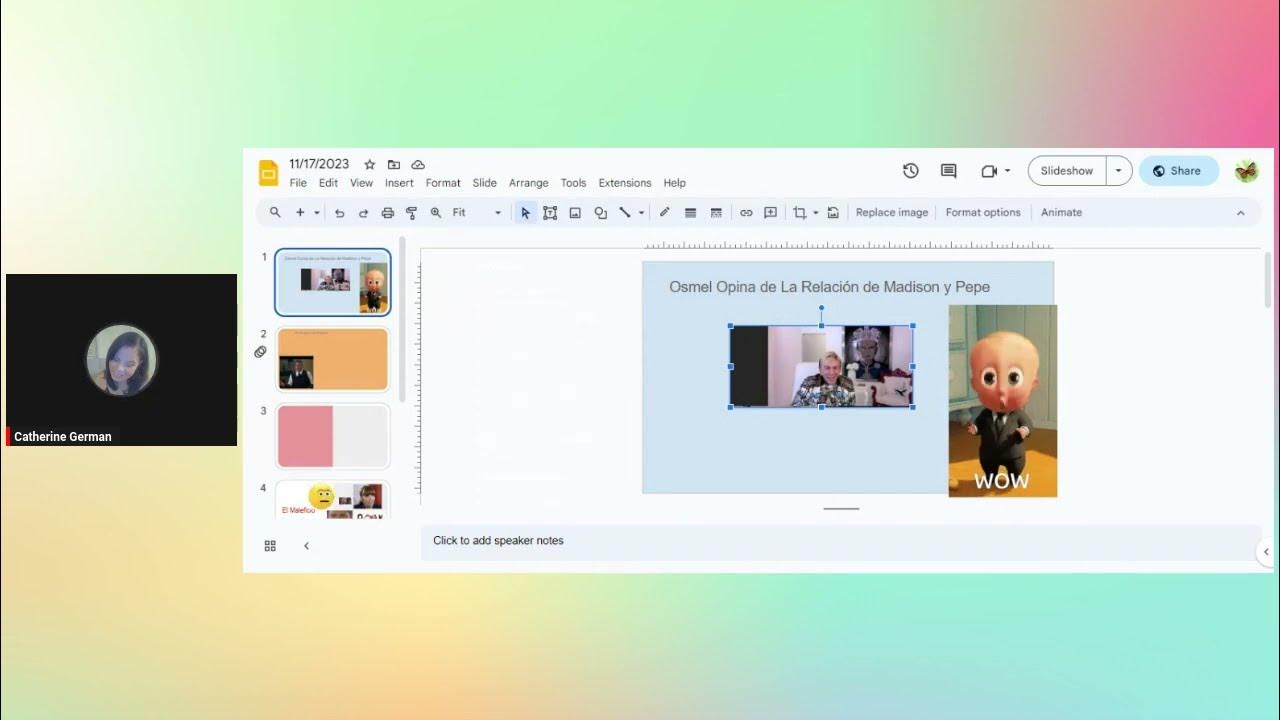The width and height of the screenshot is (1280, 720).
Task: Select slide 1 thumbnail
Action: pyautogui.click(x=333, y=282)
